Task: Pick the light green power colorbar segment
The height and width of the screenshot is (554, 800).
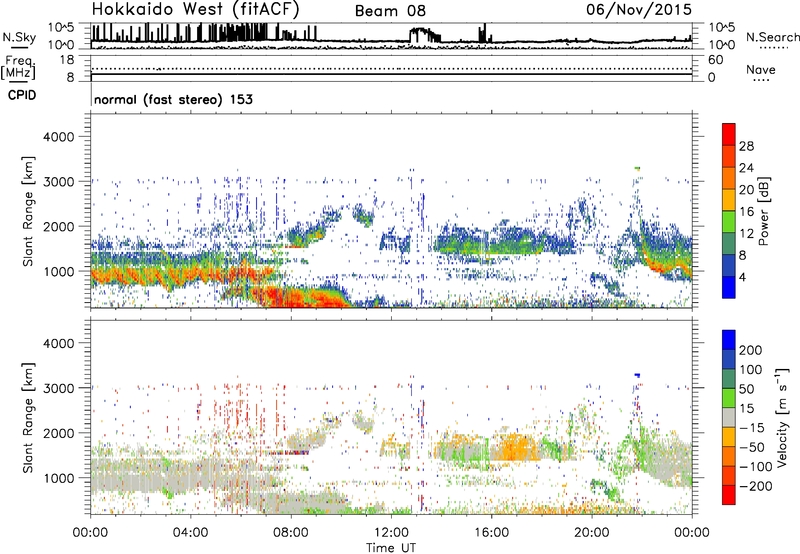Action: tap(729, 222)
